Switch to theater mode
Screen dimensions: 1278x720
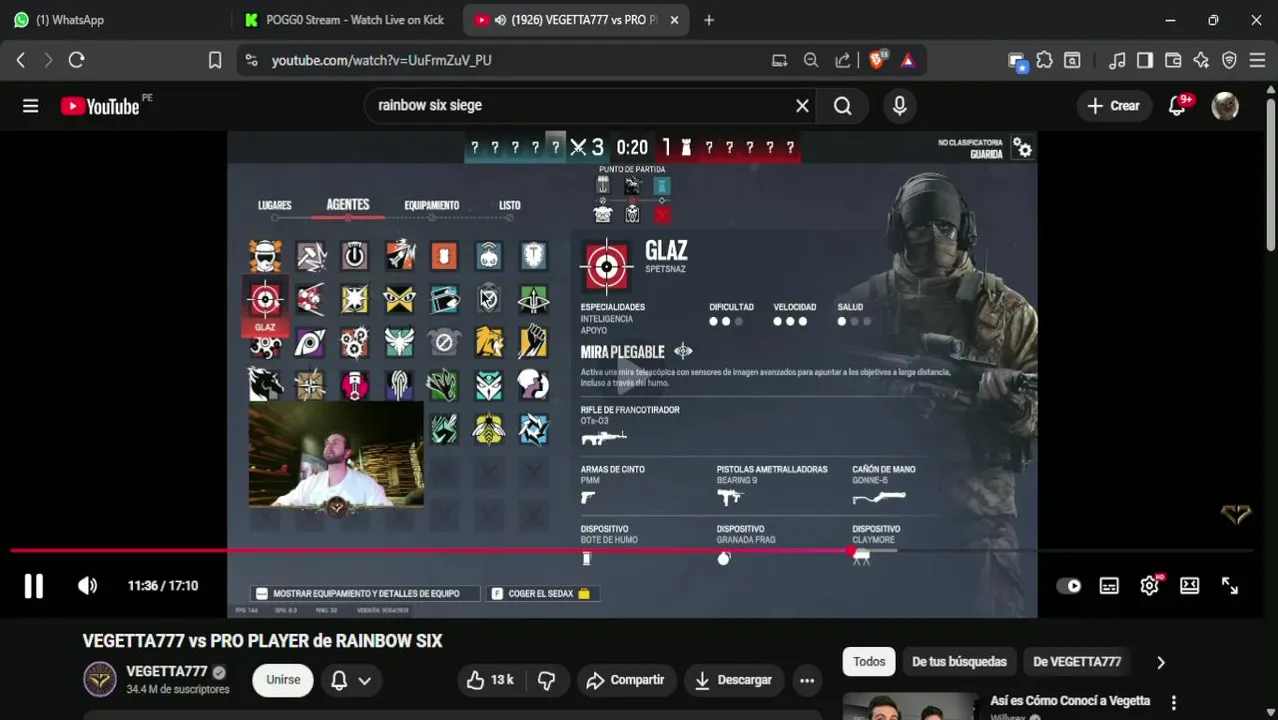point(1189,586)
